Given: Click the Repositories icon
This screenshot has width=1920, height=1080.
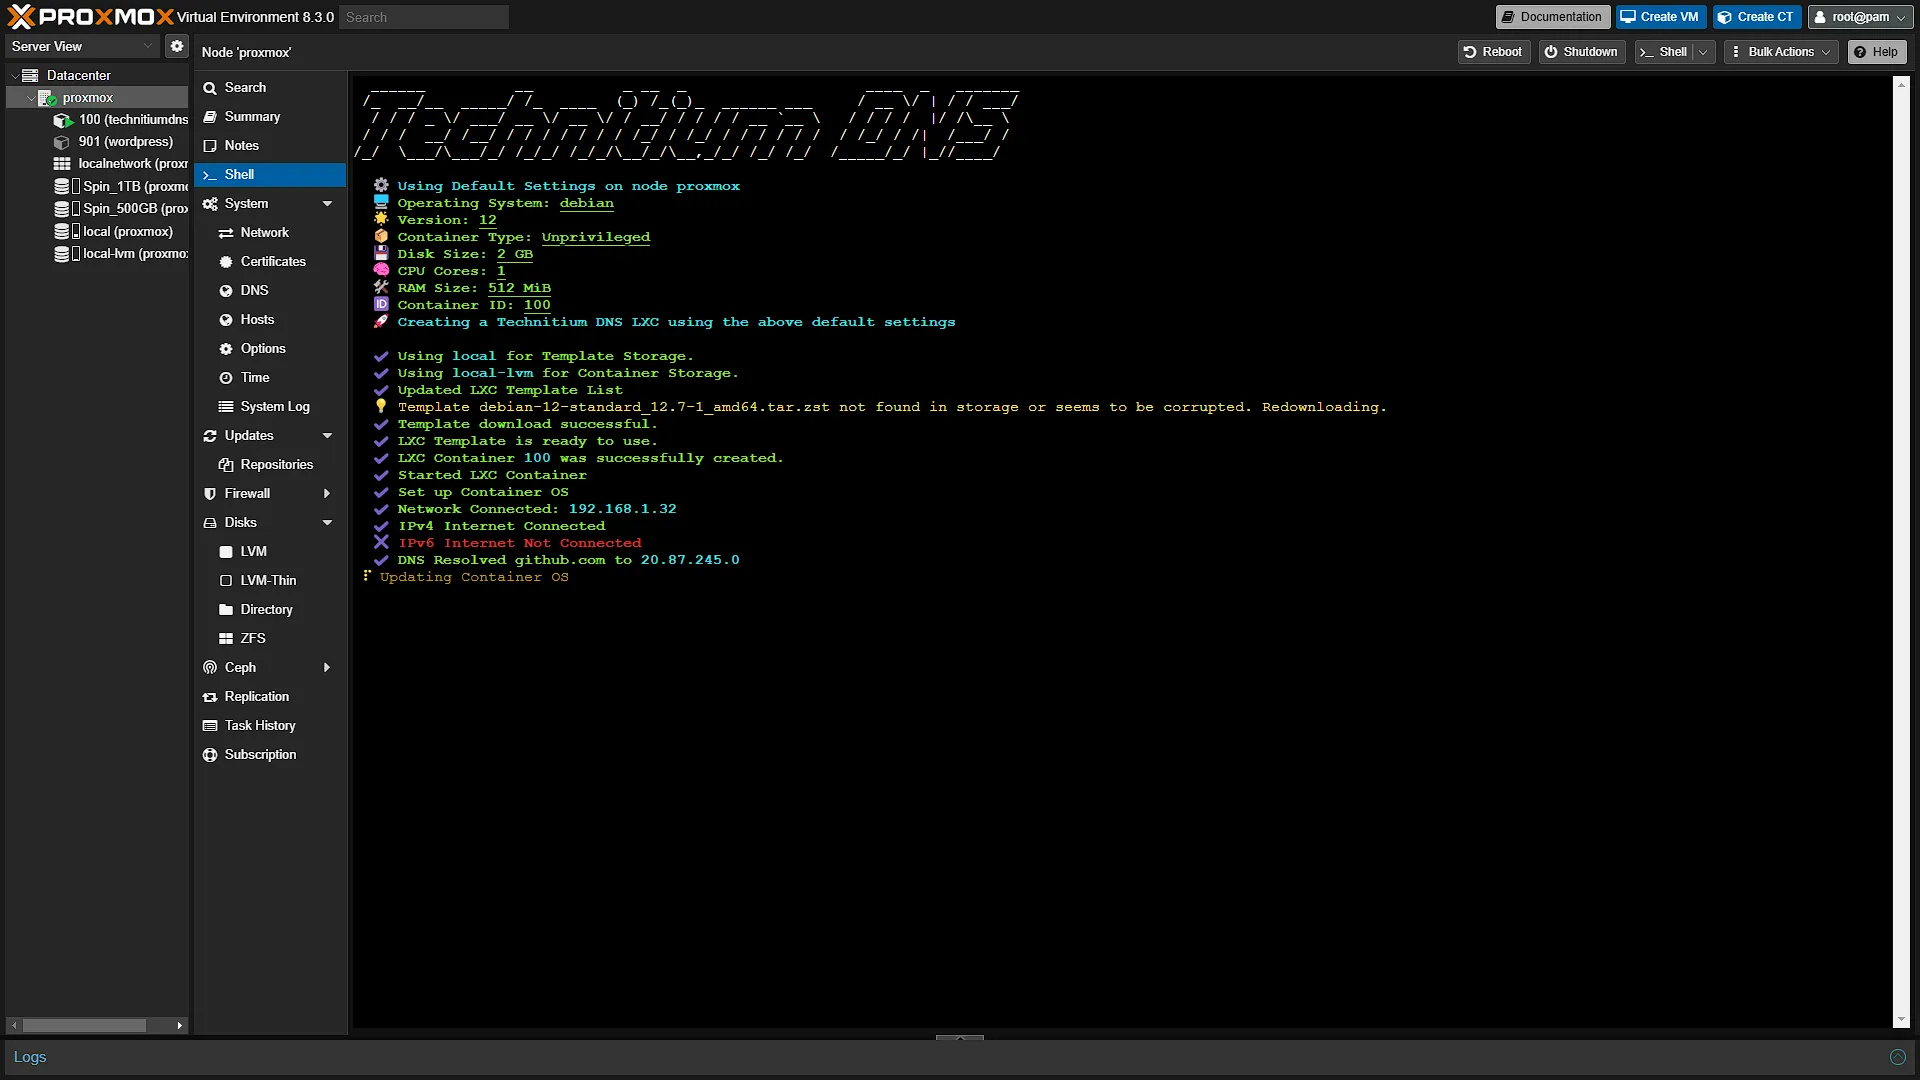Looking at the screenshot, I should click(226, 465).
